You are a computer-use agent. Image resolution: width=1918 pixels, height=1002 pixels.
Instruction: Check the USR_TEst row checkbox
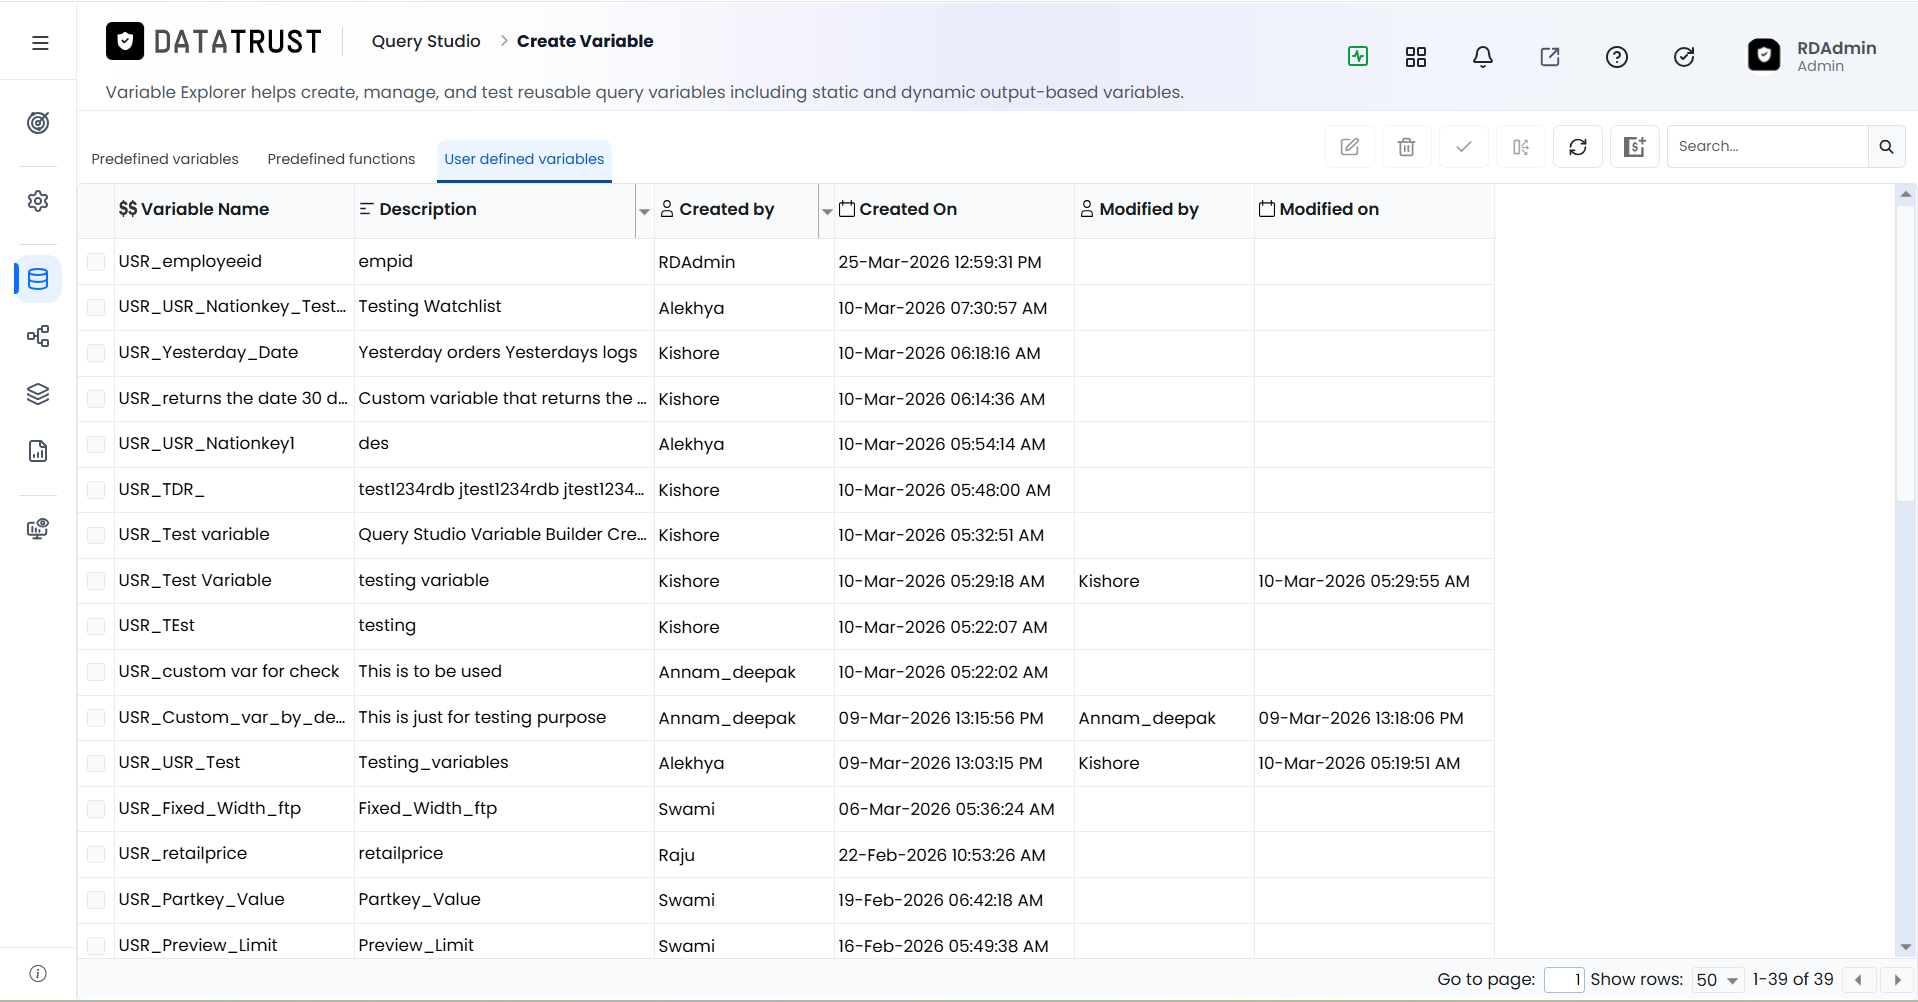(x=96, y=626)
